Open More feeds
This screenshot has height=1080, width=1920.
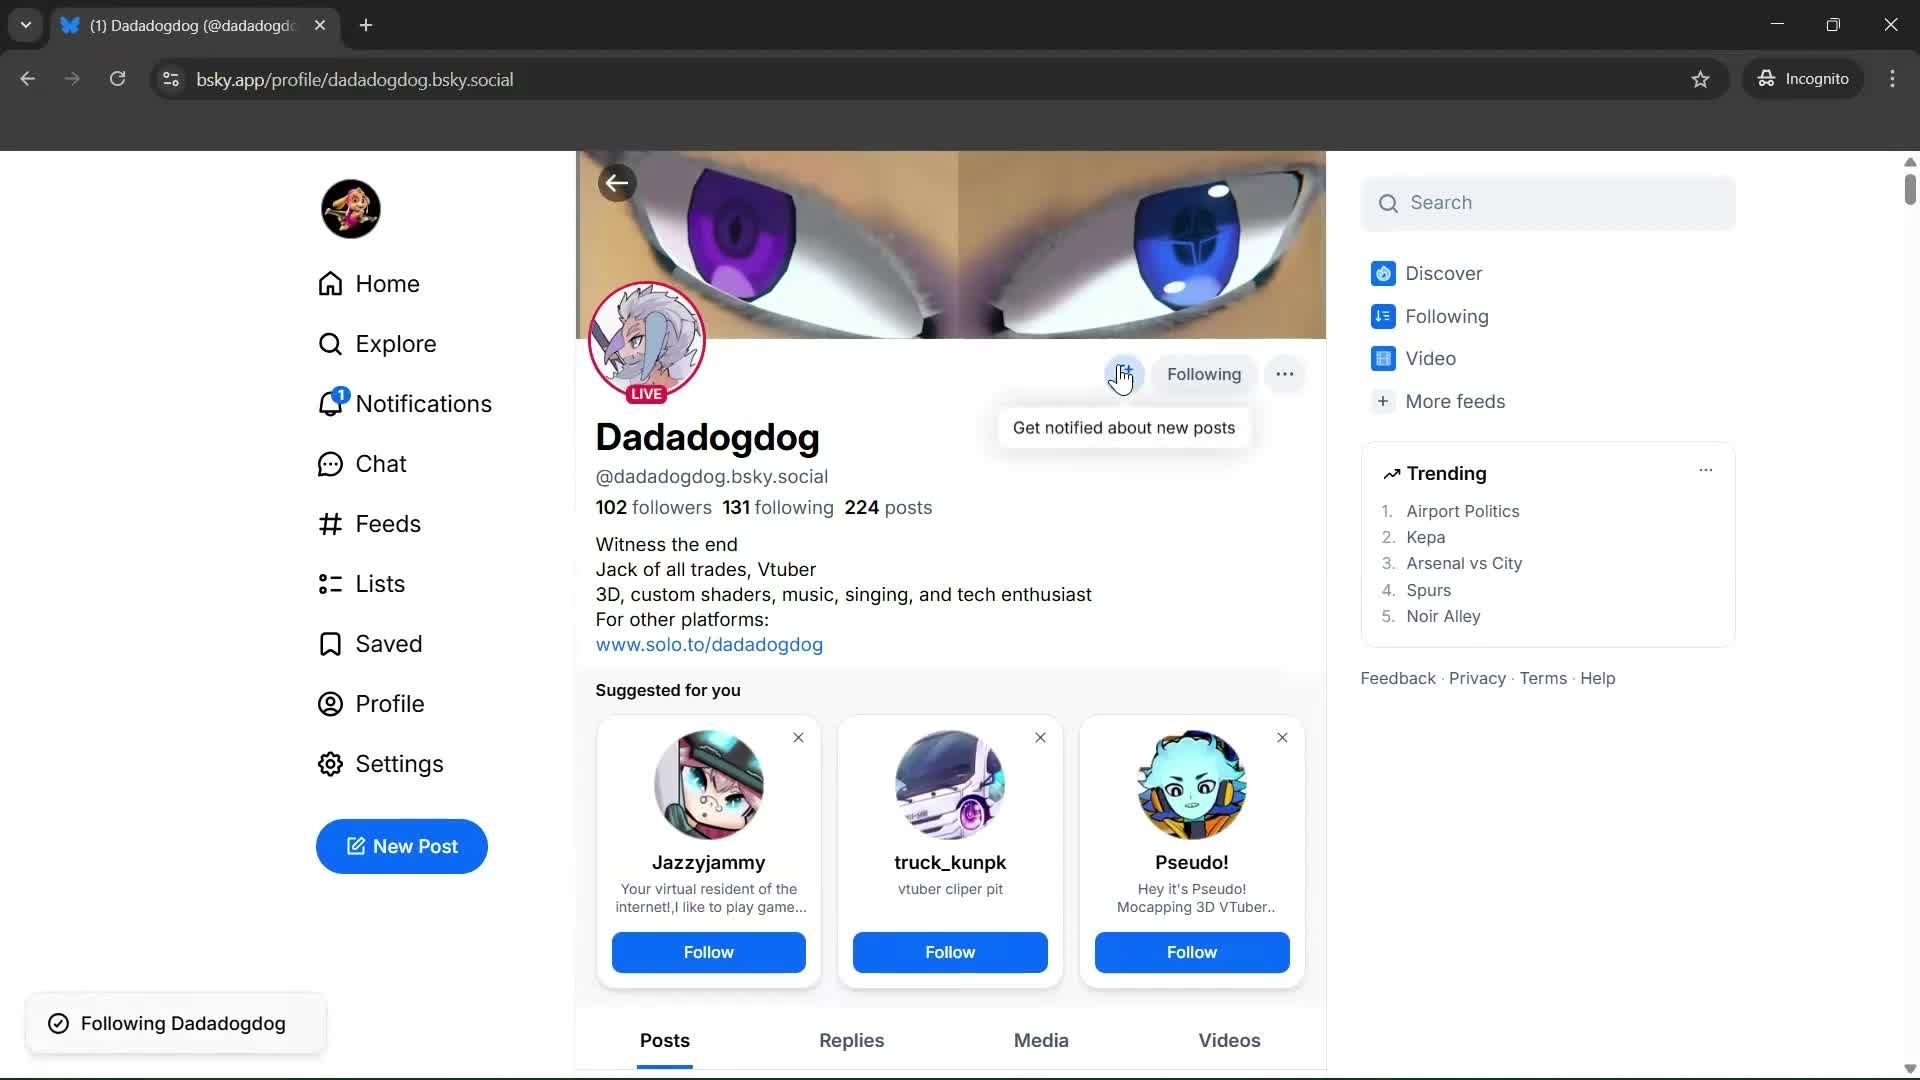1455,401
